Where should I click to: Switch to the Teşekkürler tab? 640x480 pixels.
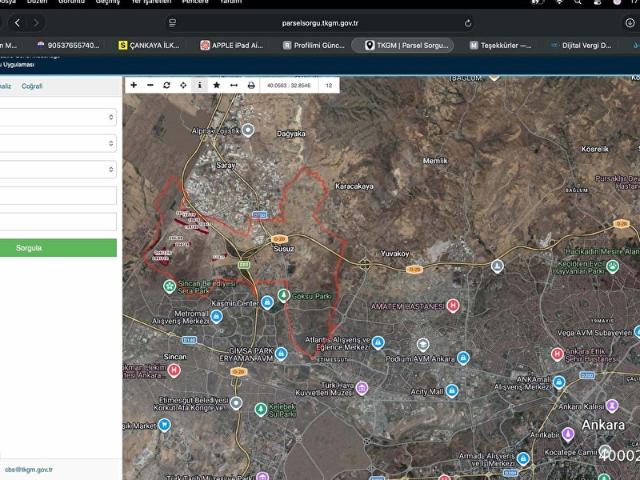pos(500,45)
